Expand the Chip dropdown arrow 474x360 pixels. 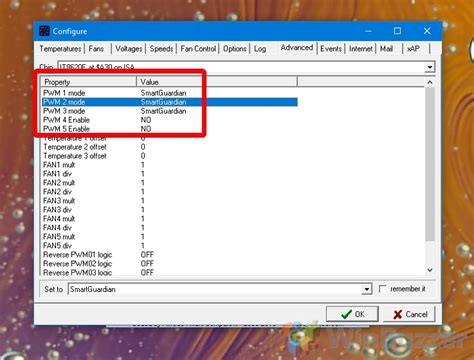[430, 67]
